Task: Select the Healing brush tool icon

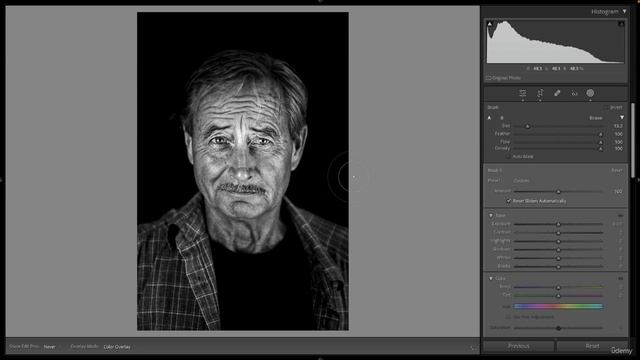Action: pos(557,93)
